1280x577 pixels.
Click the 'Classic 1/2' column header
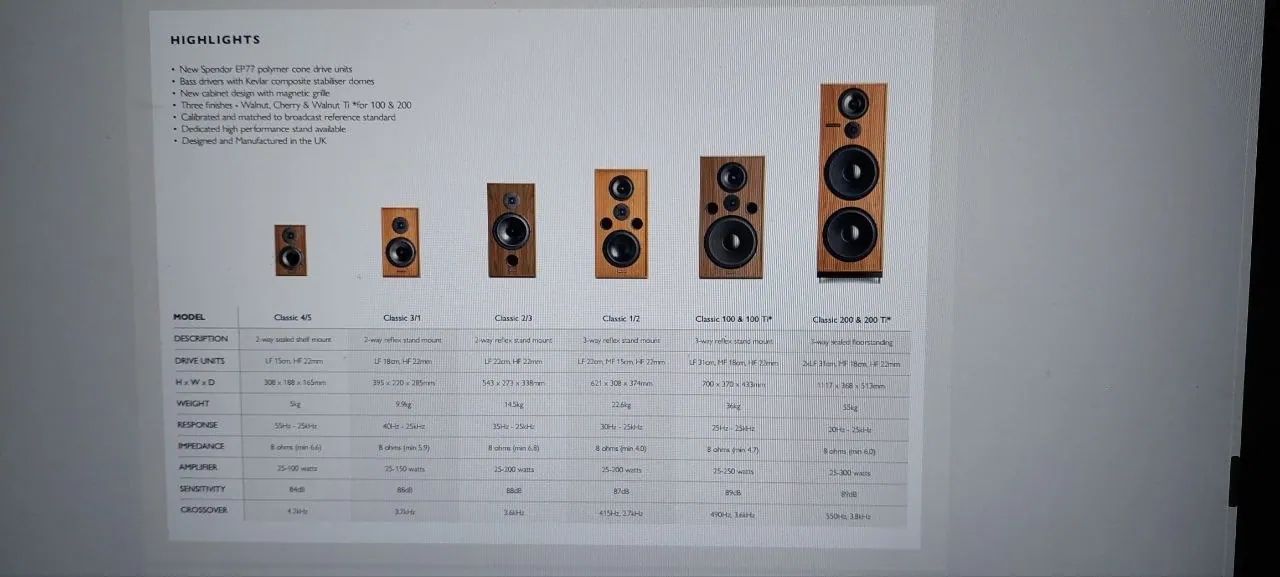click(621, 319)
